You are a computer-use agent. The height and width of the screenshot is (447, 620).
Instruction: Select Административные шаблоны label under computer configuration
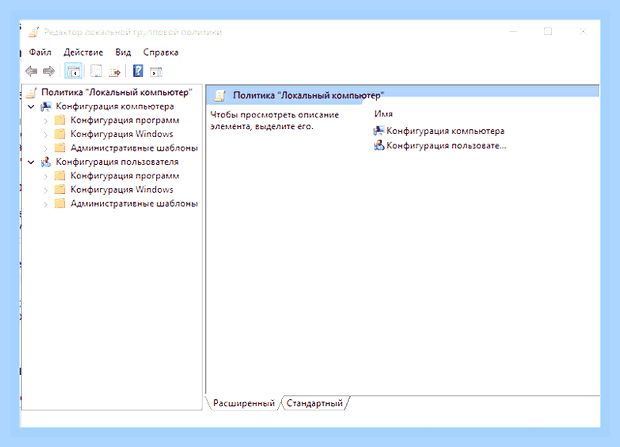pyautogui.click(x=134, y=148)
